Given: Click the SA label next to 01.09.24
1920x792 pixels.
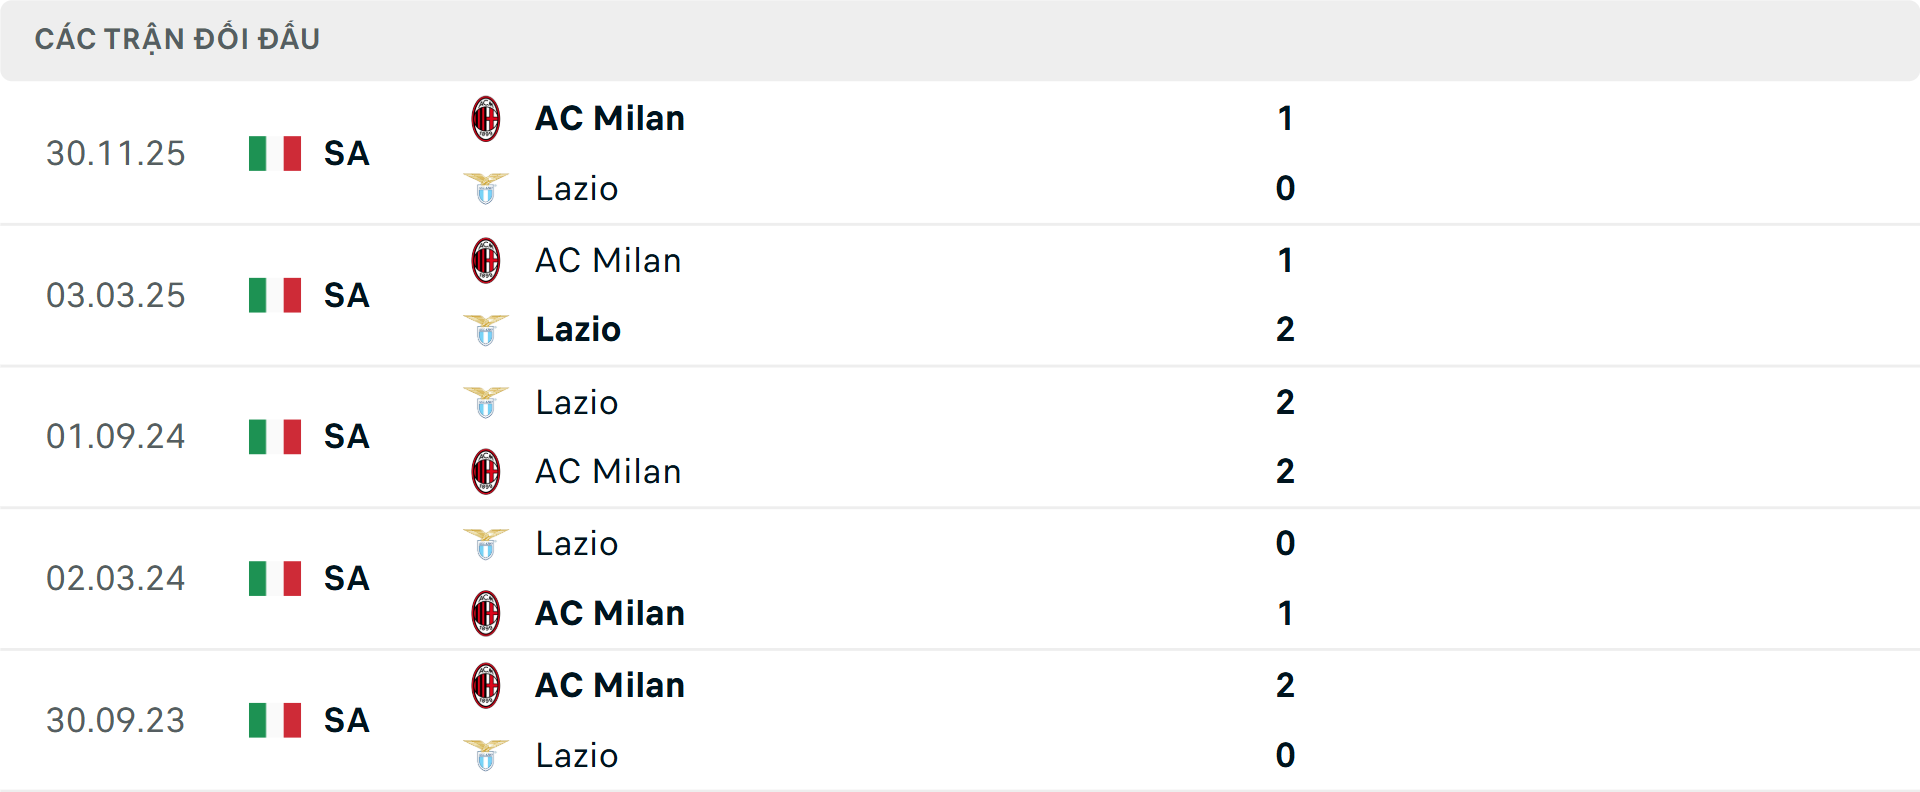Looking at the screenshot, I should 345,436.
